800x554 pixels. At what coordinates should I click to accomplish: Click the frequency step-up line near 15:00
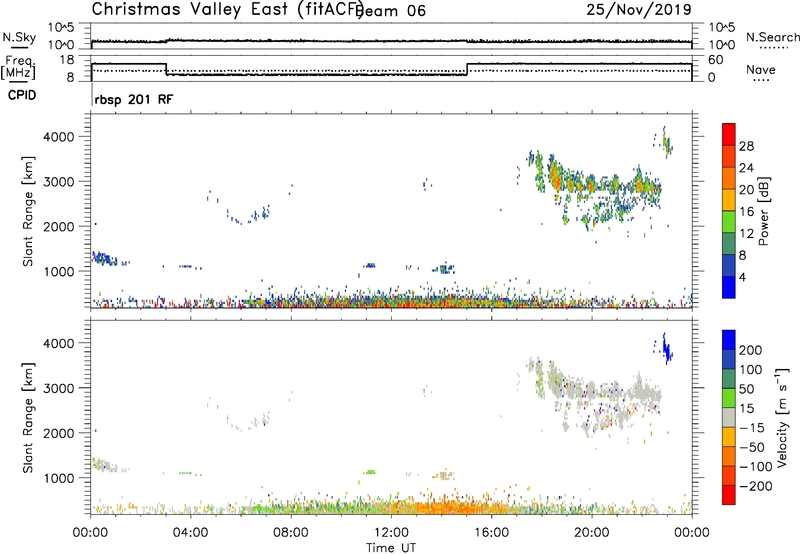pyautogui.click(x=467, y=69)
